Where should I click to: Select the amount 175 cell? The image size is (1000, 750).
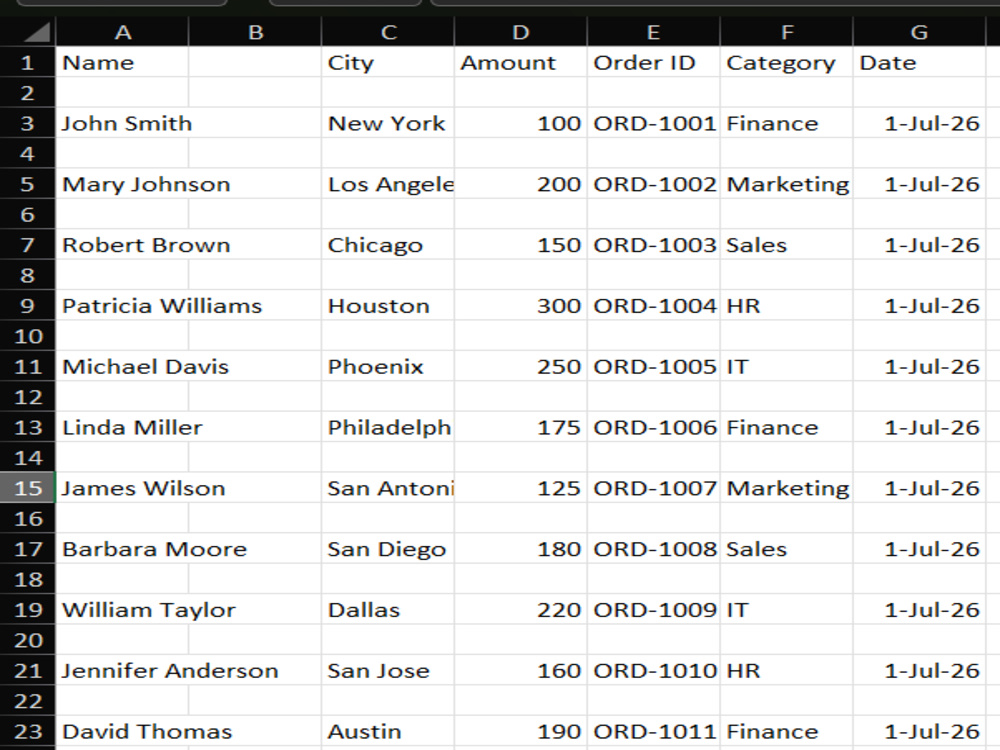click(520, 427)
